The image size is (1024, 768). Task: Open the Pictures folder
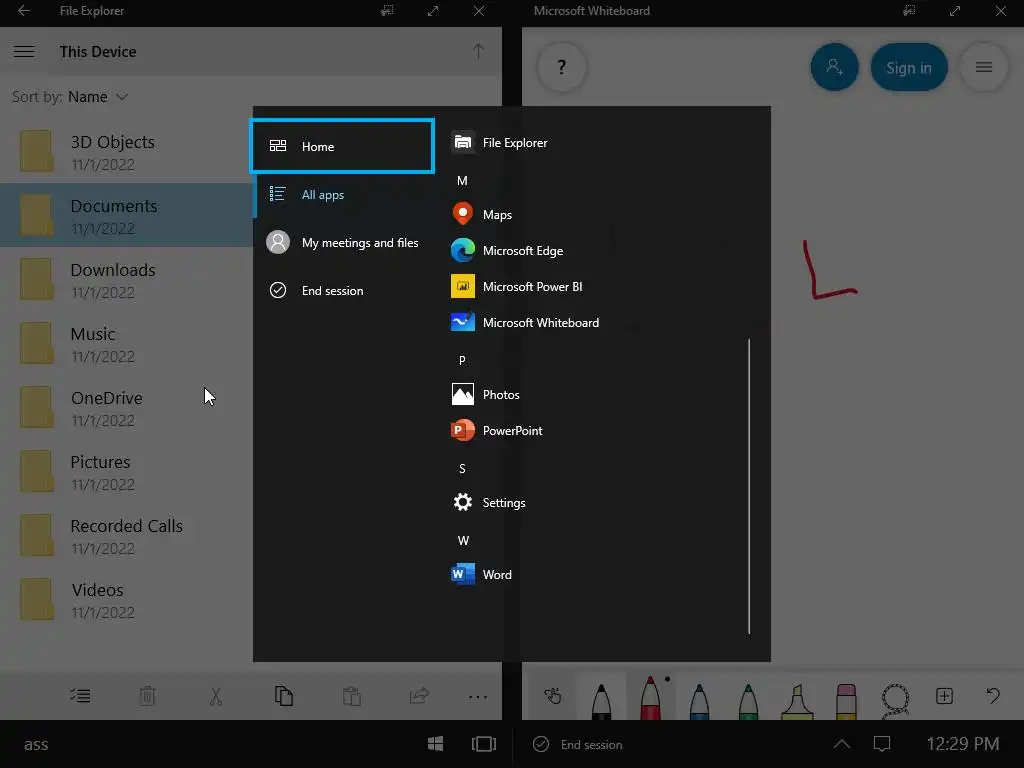(127, 472)
